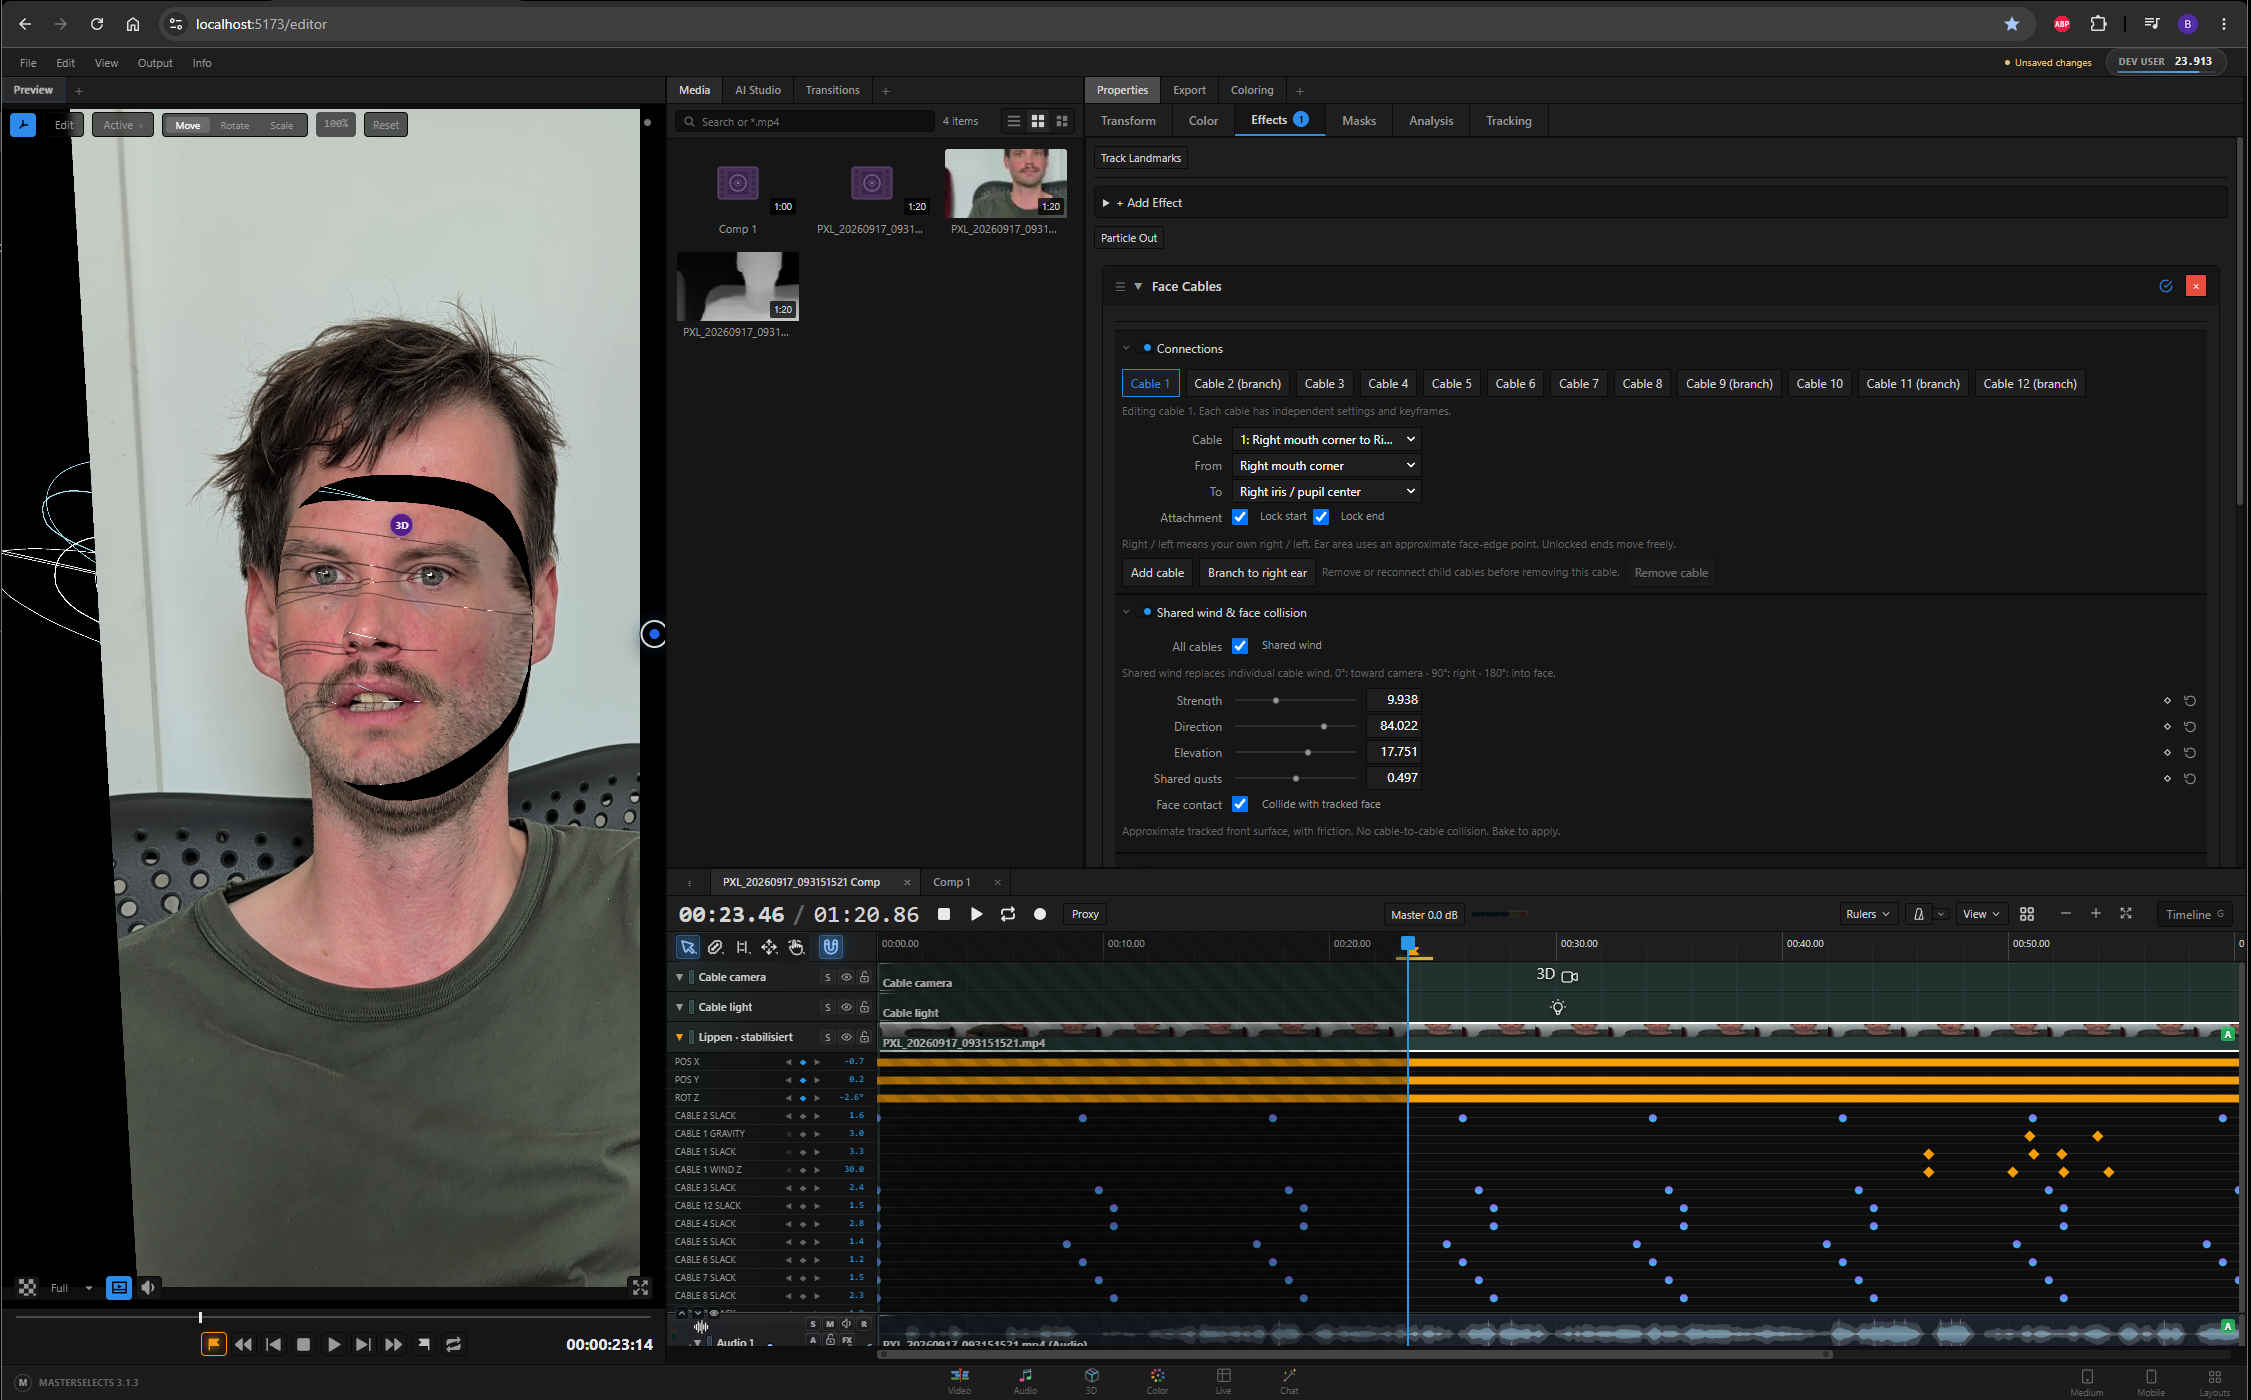
Task: Select the Cable 9 (branch) button
Action: pyautogui.click(x=1729, y=384)
